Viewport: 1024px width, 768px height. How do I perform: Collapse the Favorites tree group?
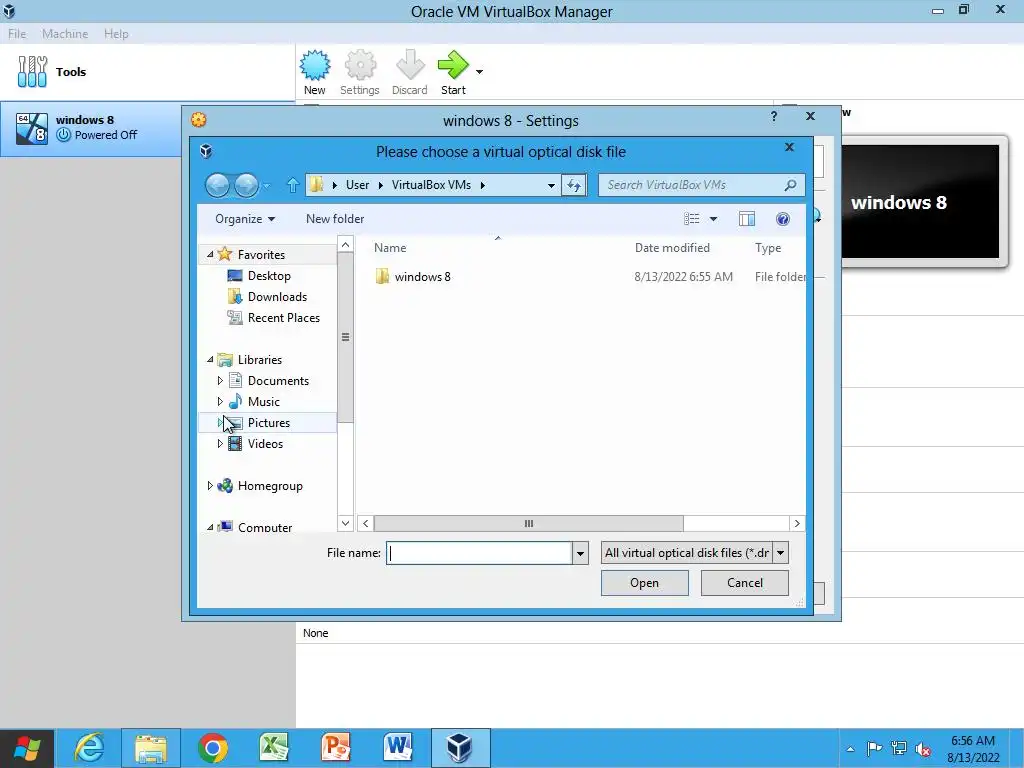[210, 254]
